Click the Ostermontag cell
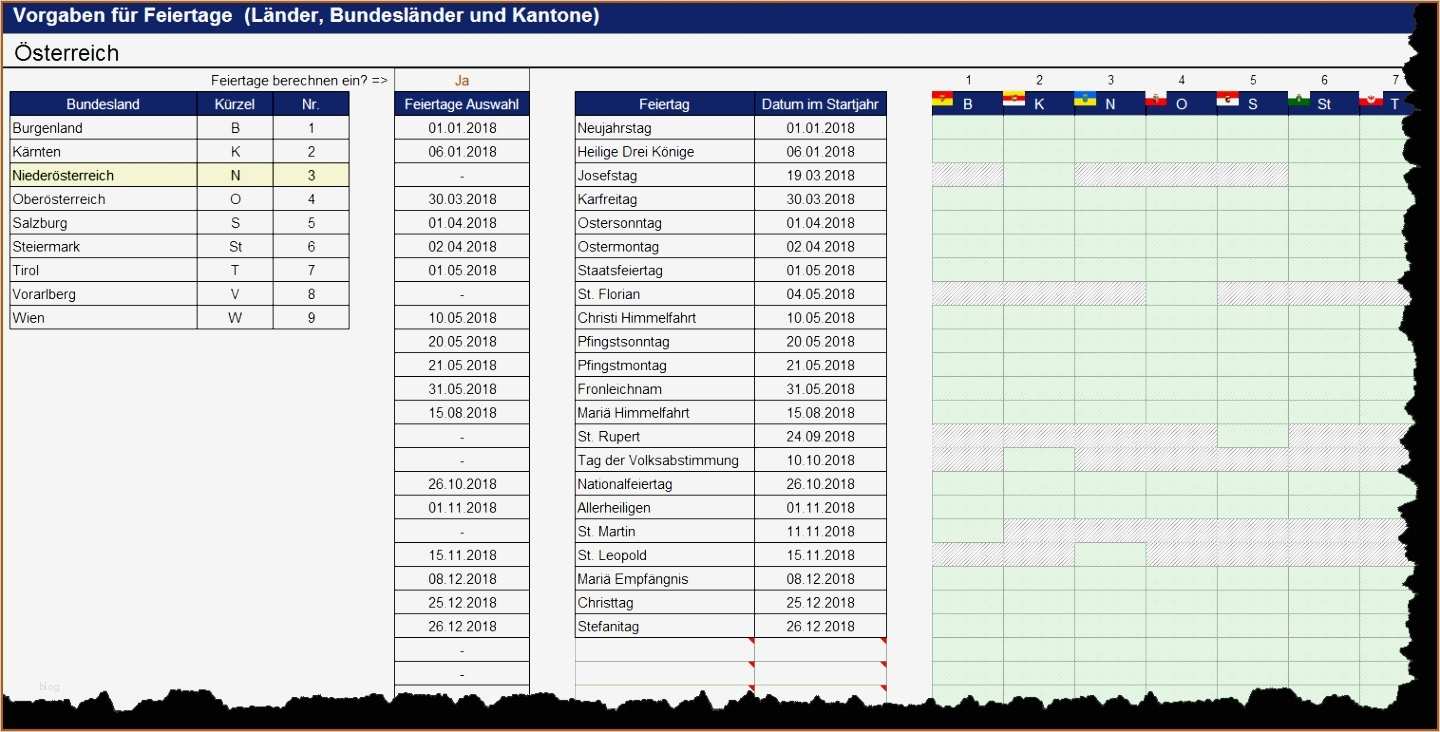Screen dimensions: 1440x732 pyautogui.click(x=664, y=246)
